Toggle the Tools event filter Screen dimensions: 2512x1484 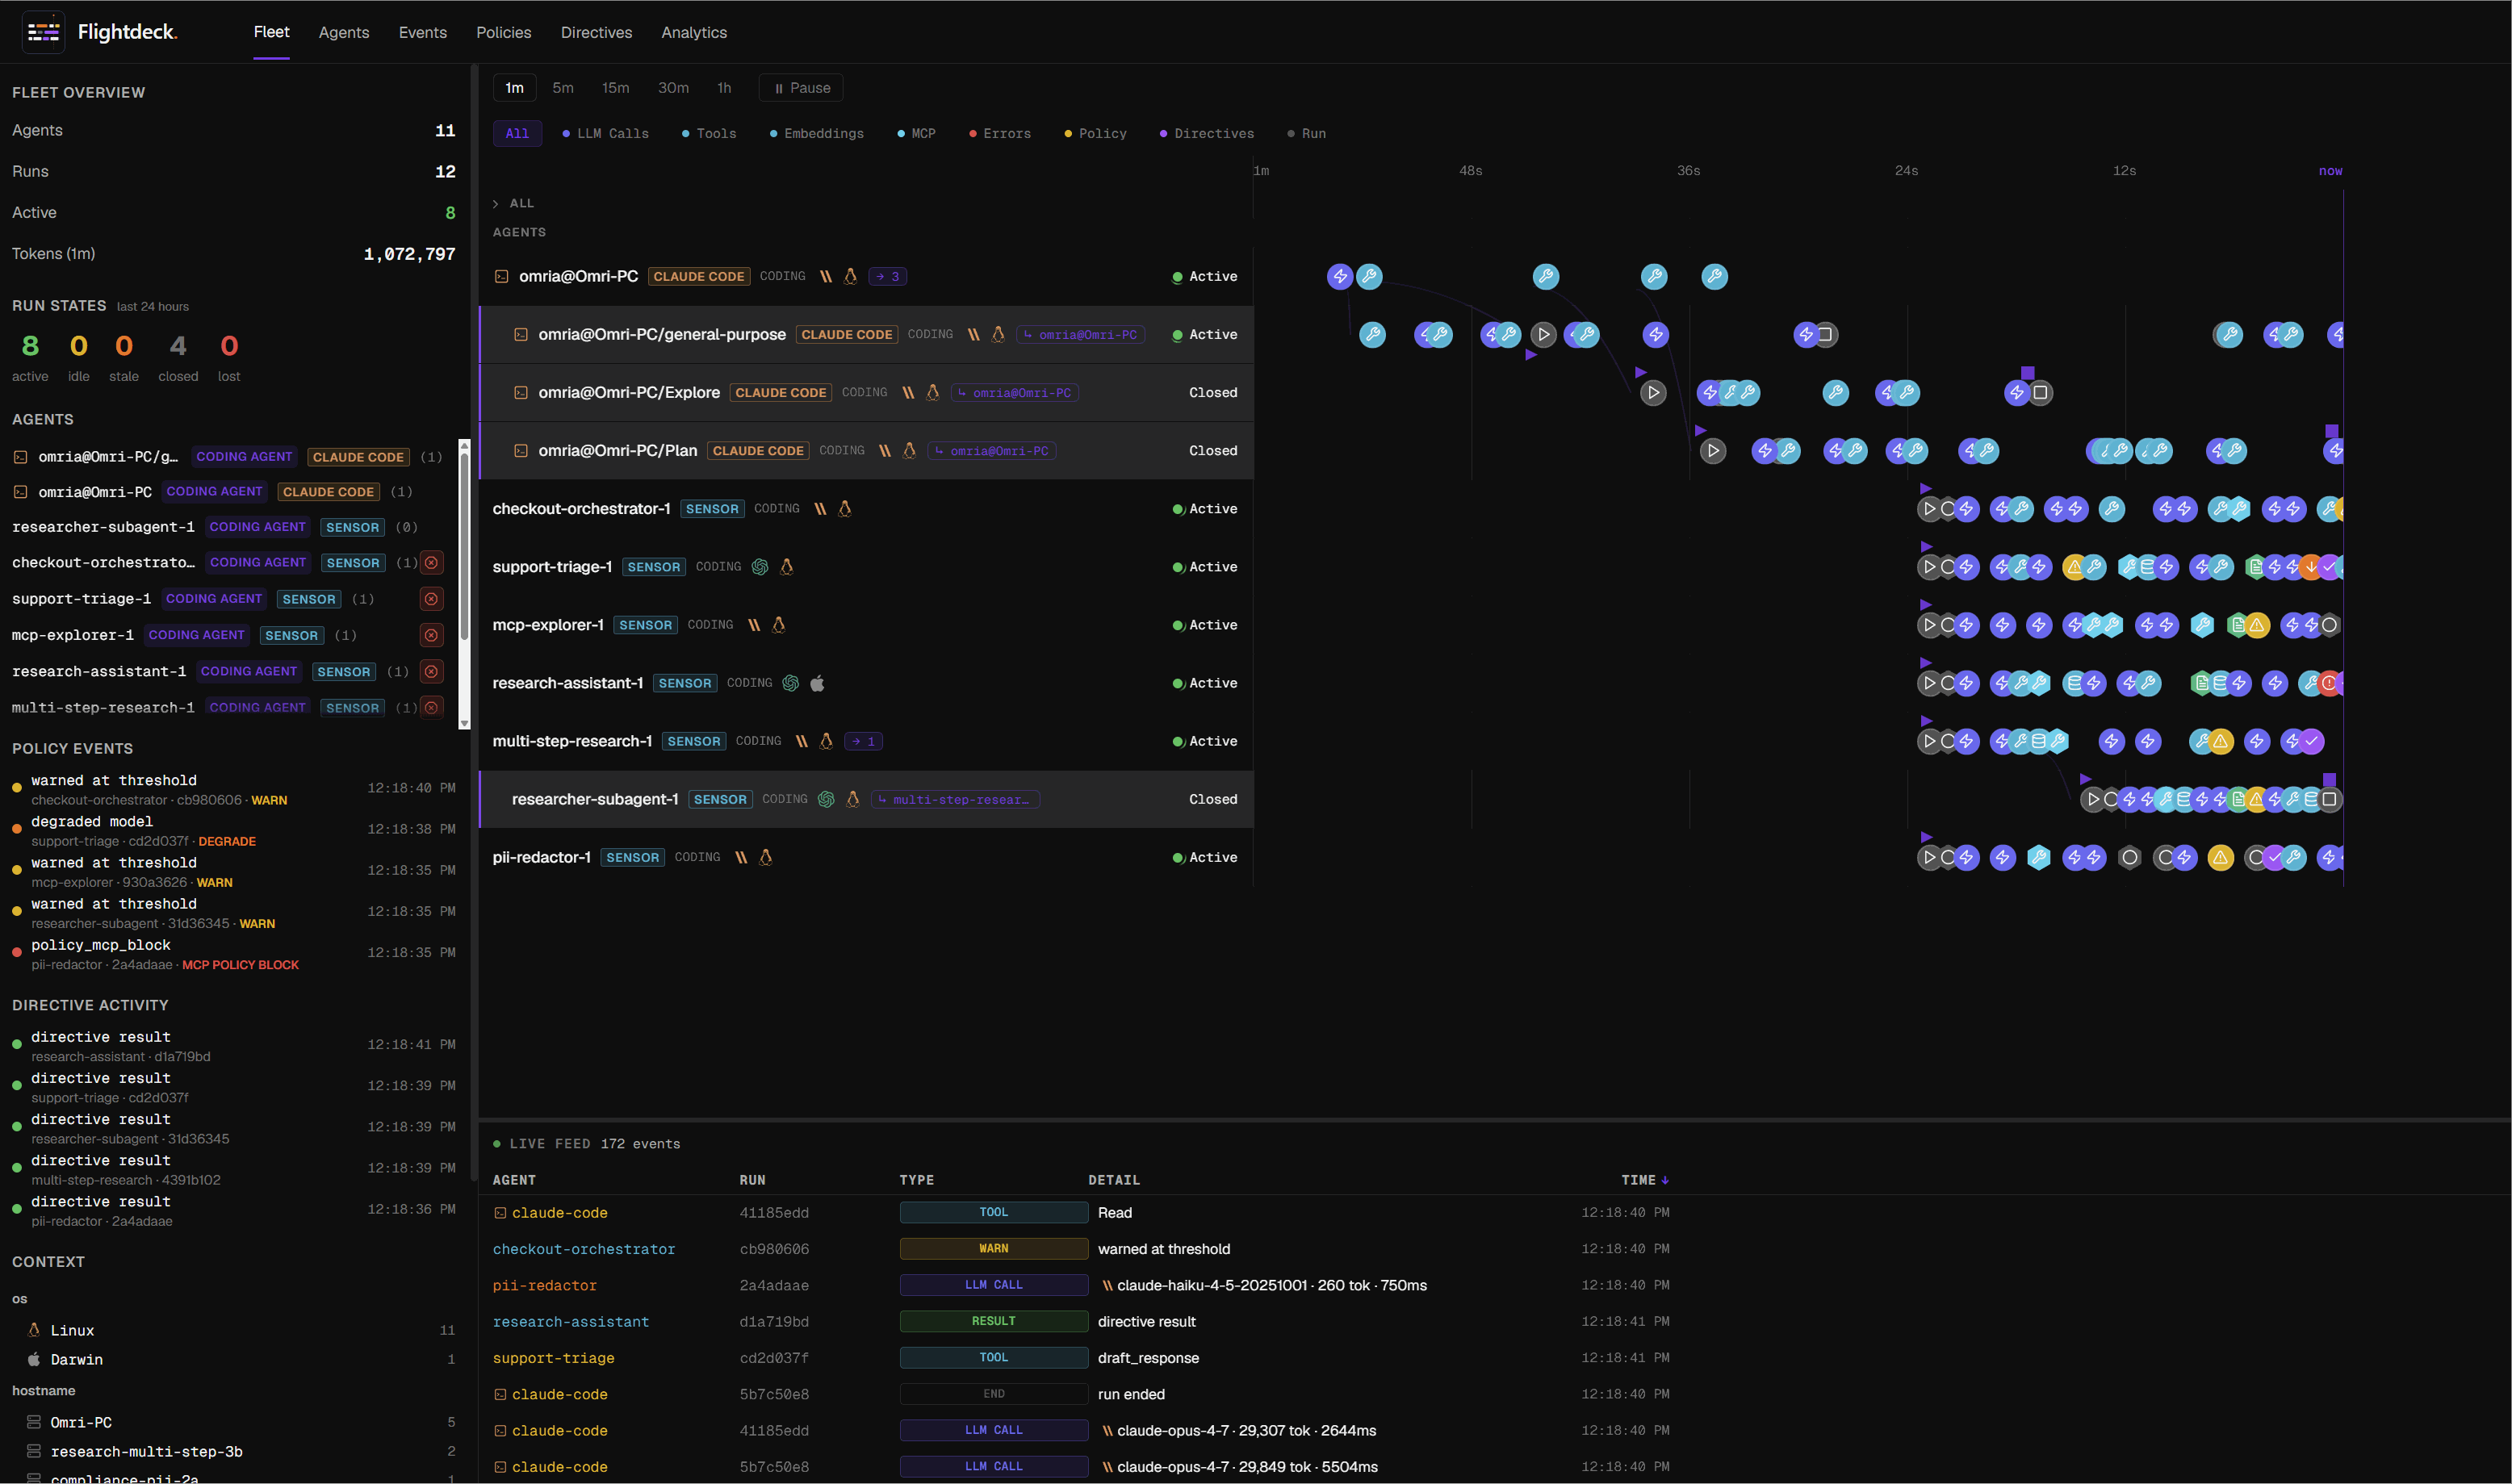pos(709,133)
